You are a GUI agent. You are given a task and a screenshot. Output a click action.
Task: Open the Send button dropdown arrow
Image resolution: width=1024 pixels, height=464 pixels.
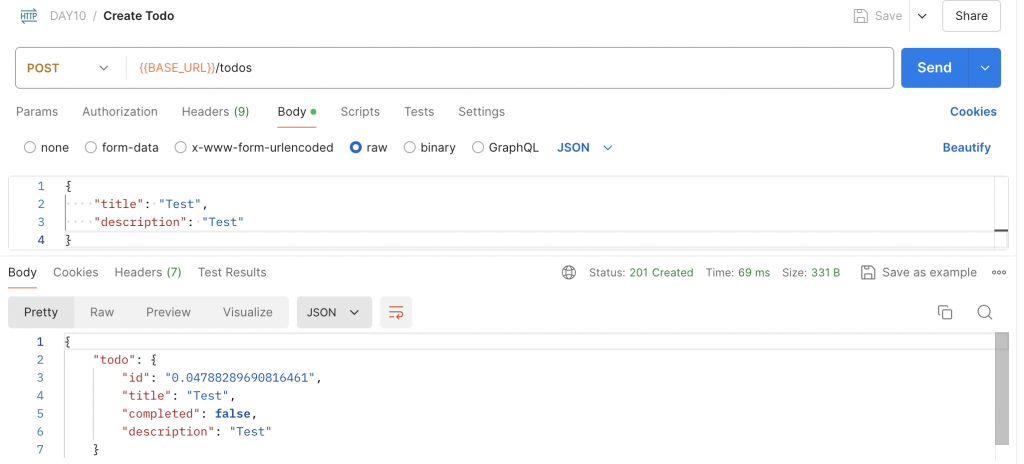[x=985, y=68]
